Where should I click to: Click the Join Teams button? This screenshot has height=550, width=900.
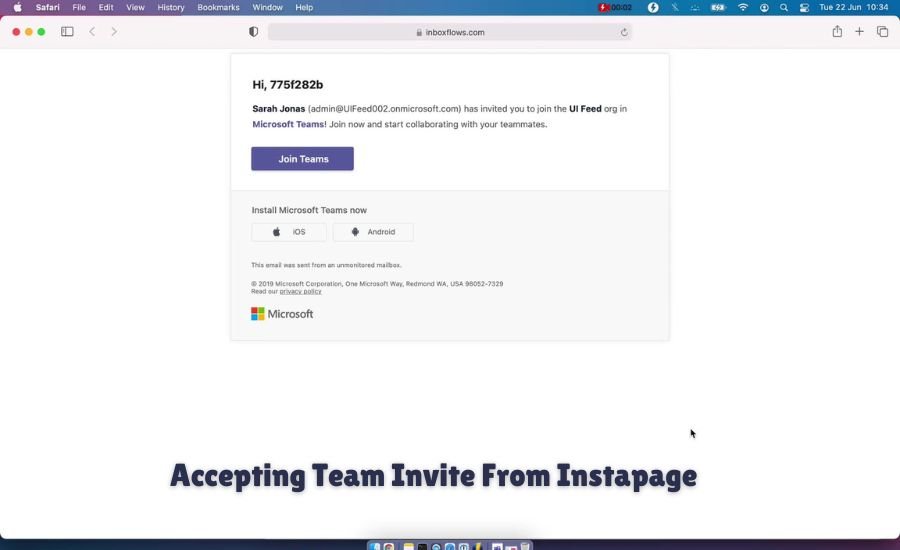(x=302, y=159)
